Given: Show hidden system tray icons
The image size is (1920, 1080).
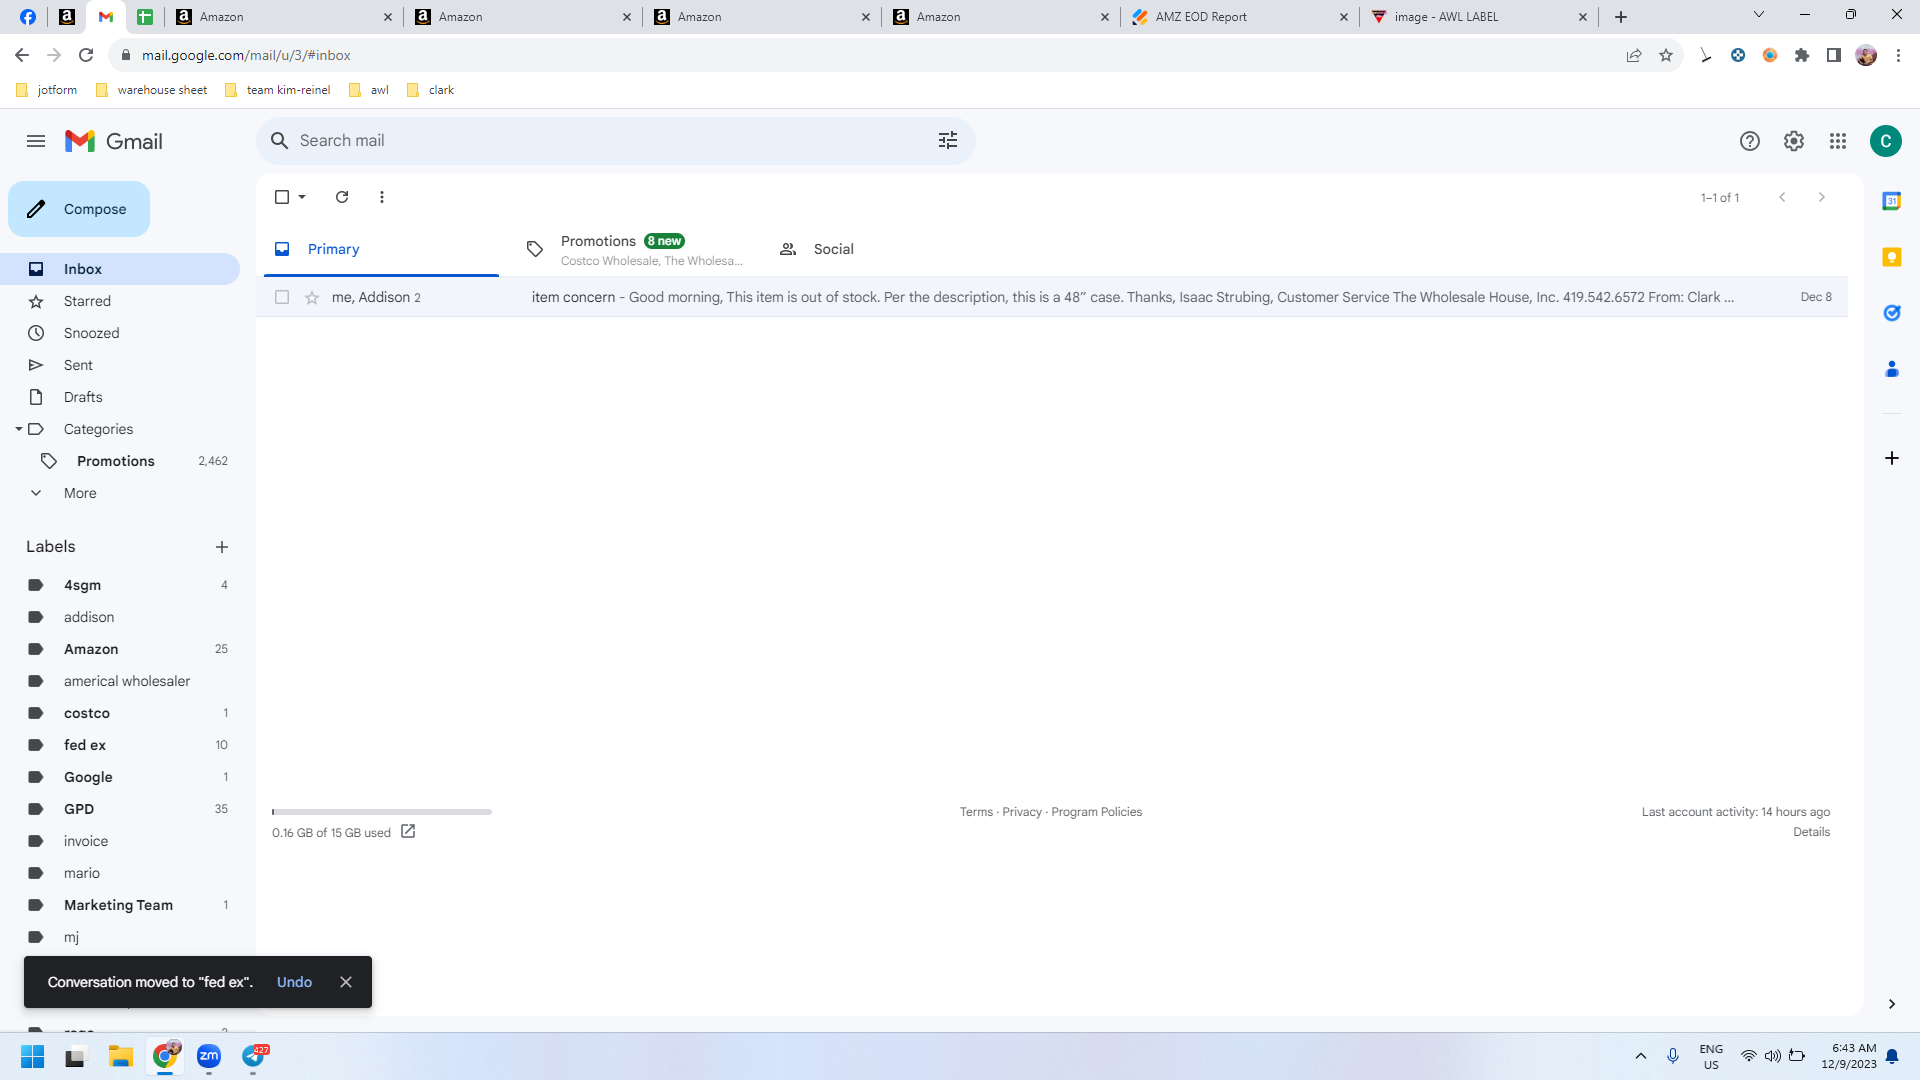Looking at the screenshot, I should click(x=1641, y=1056).
